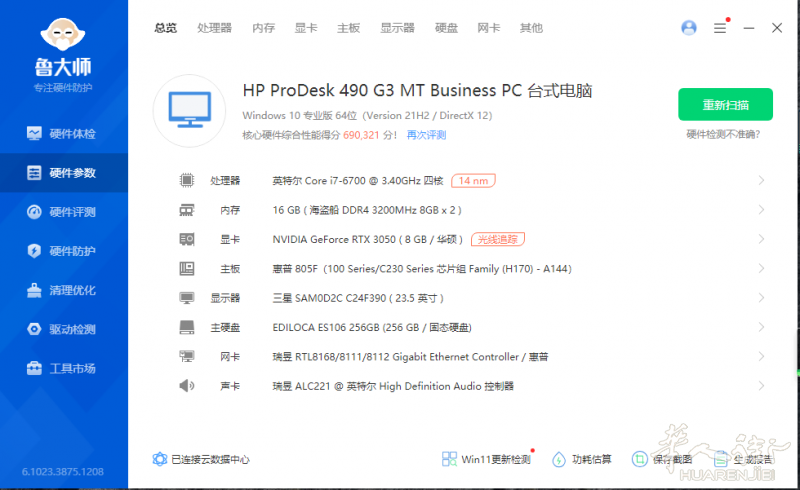The width and height of the screenshot is (800, 490).
Task: Click the DDR4 3200MHz memory text
Action: pos(367,210)
